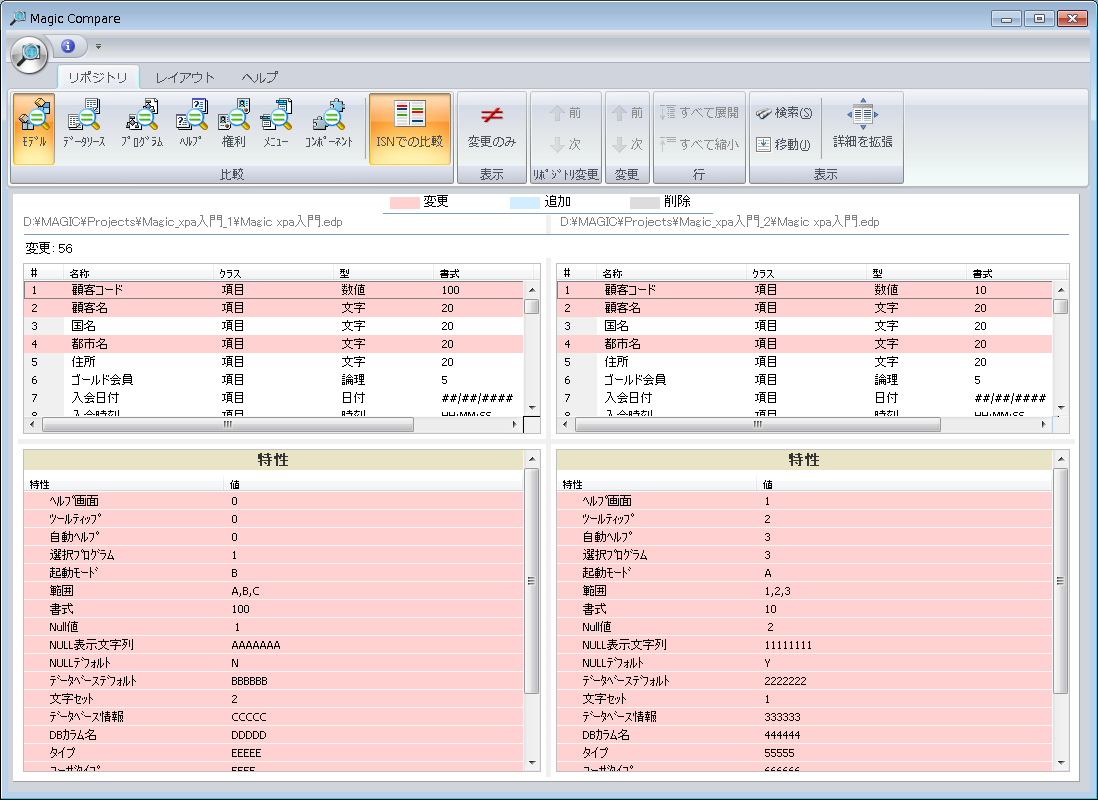This screenshot has height=800, width=1098.
Task: Click the 変更: 56 change count label
Action: pos(48,249)
